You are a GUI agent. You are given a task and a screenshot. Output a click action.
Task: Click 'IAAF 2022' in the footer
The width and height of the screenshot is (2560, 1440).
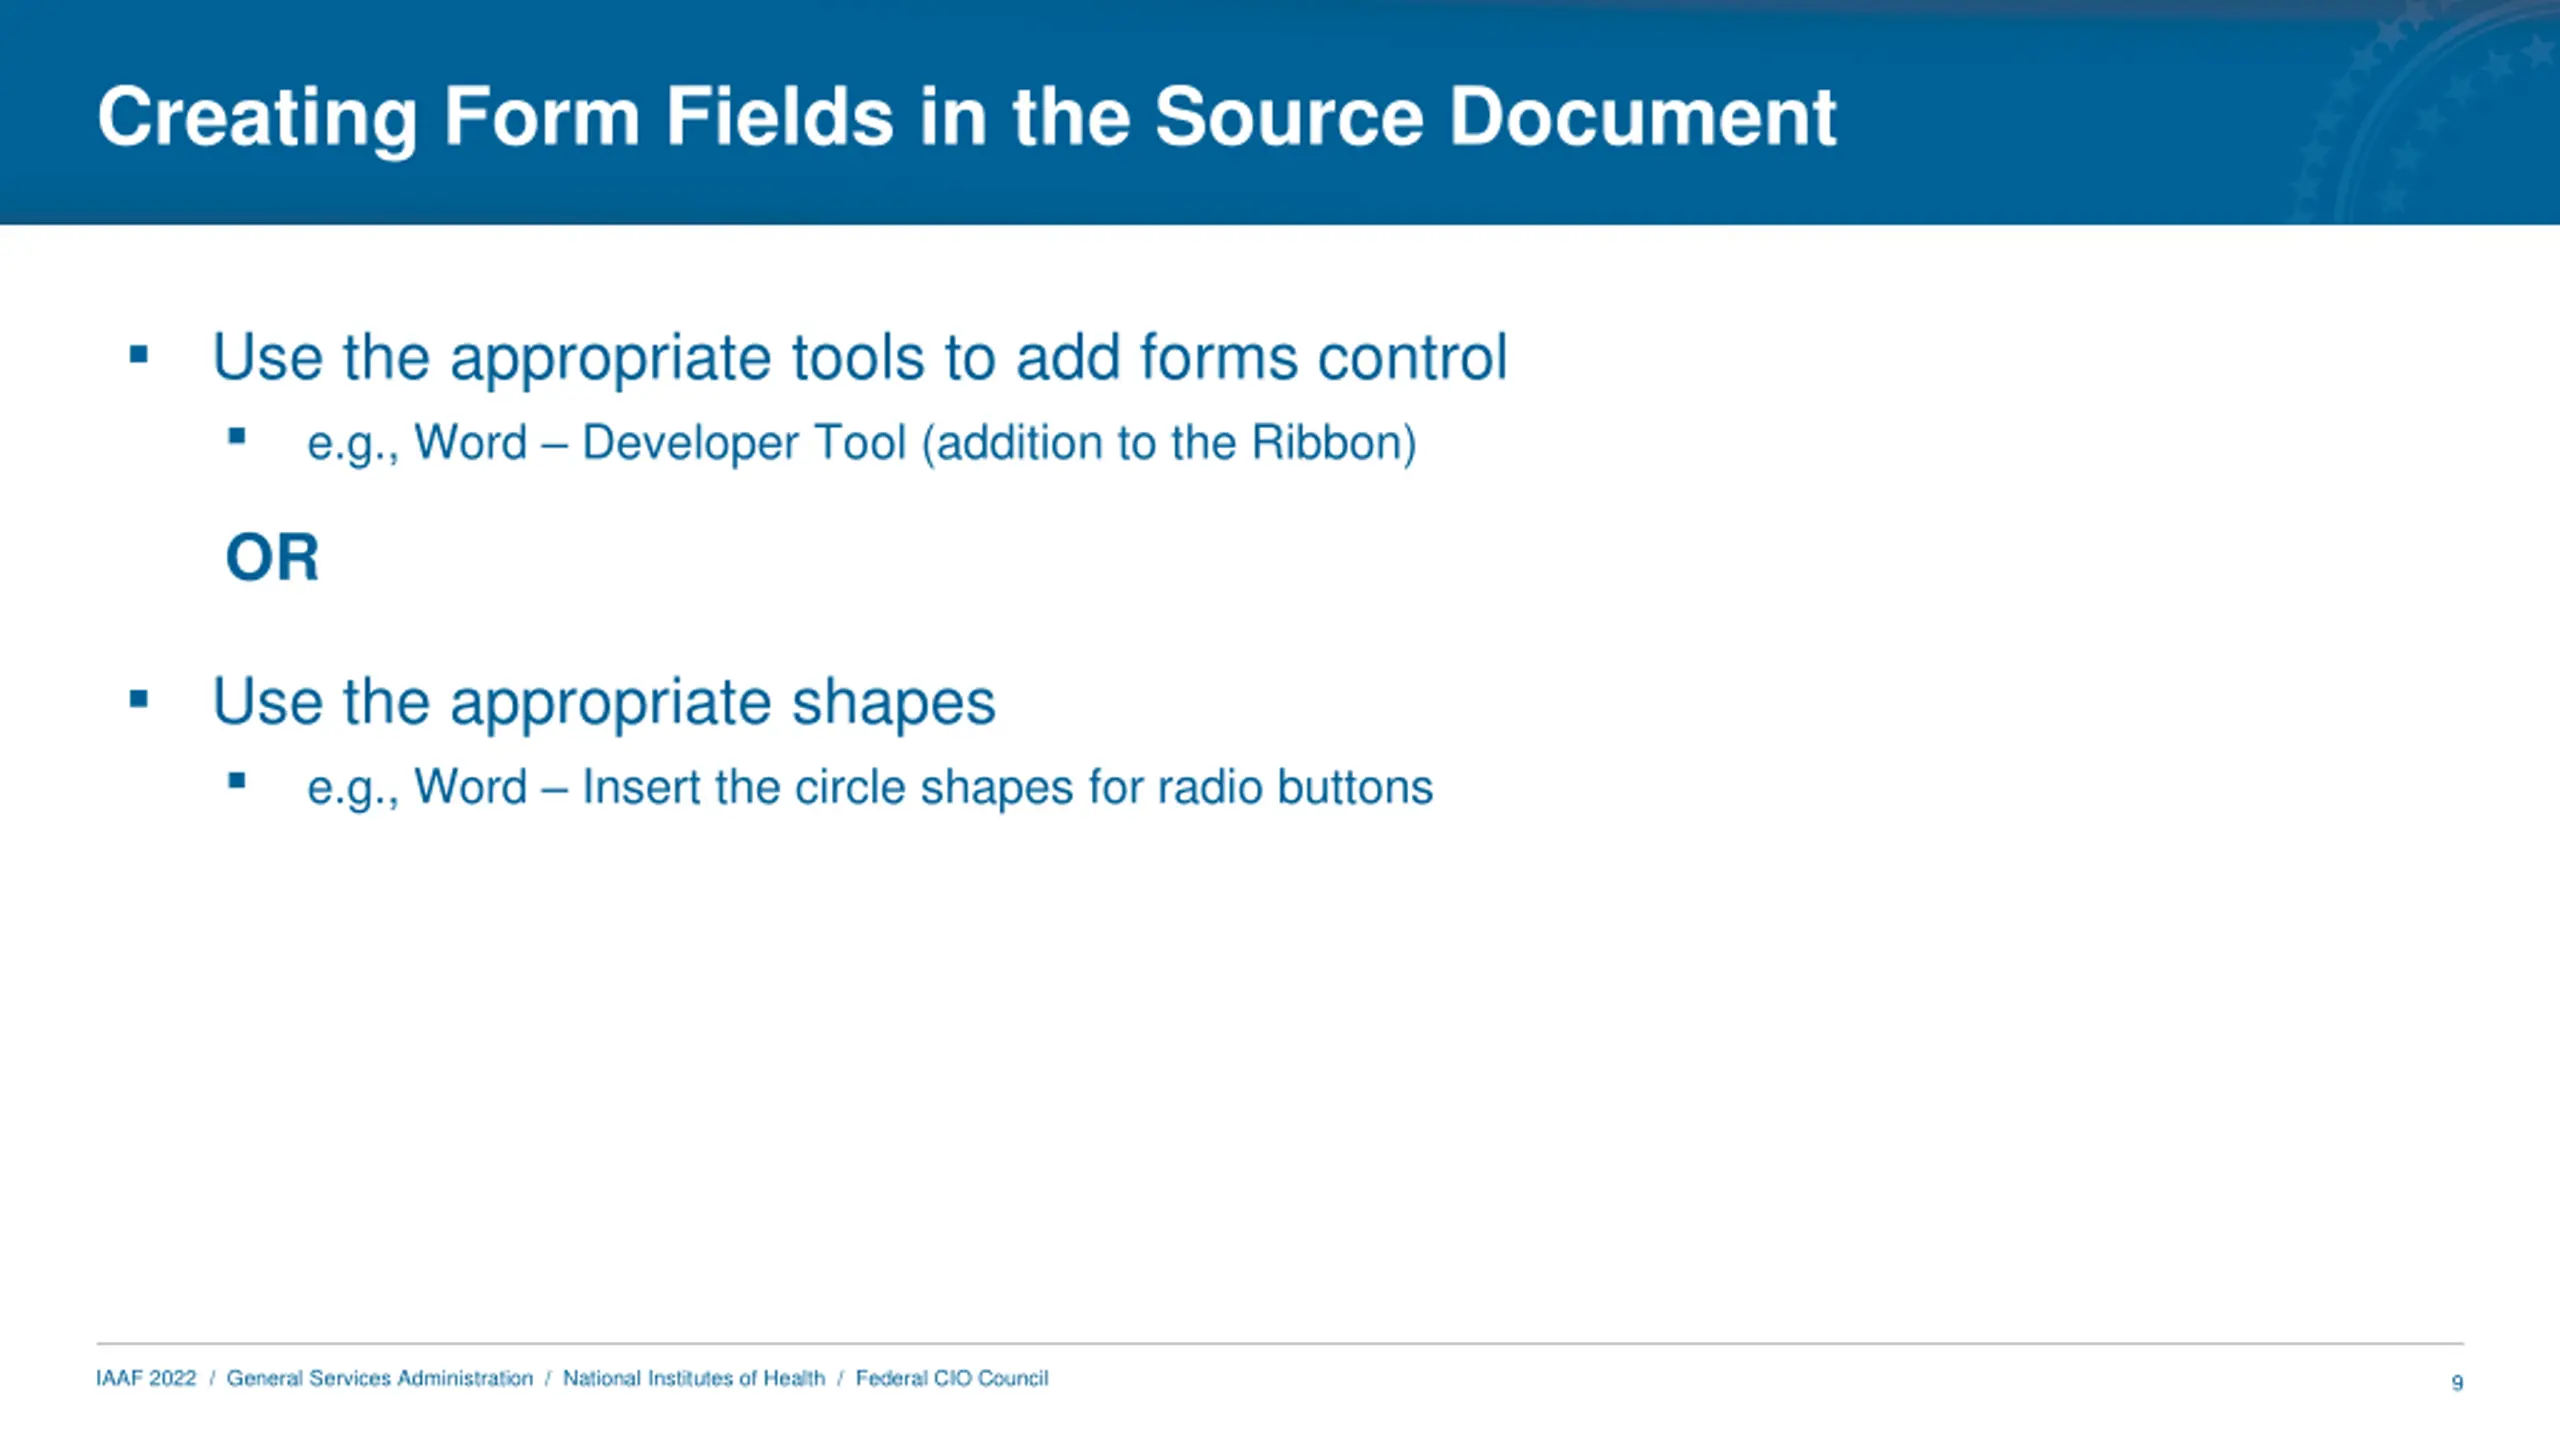click(x=146, y=1378)
